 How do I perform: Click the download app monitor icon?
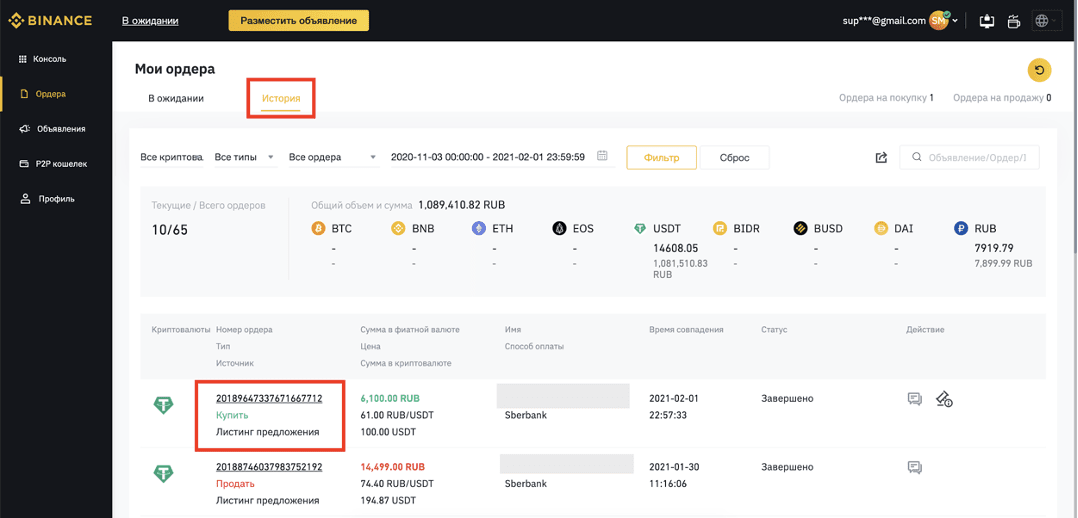987,21
